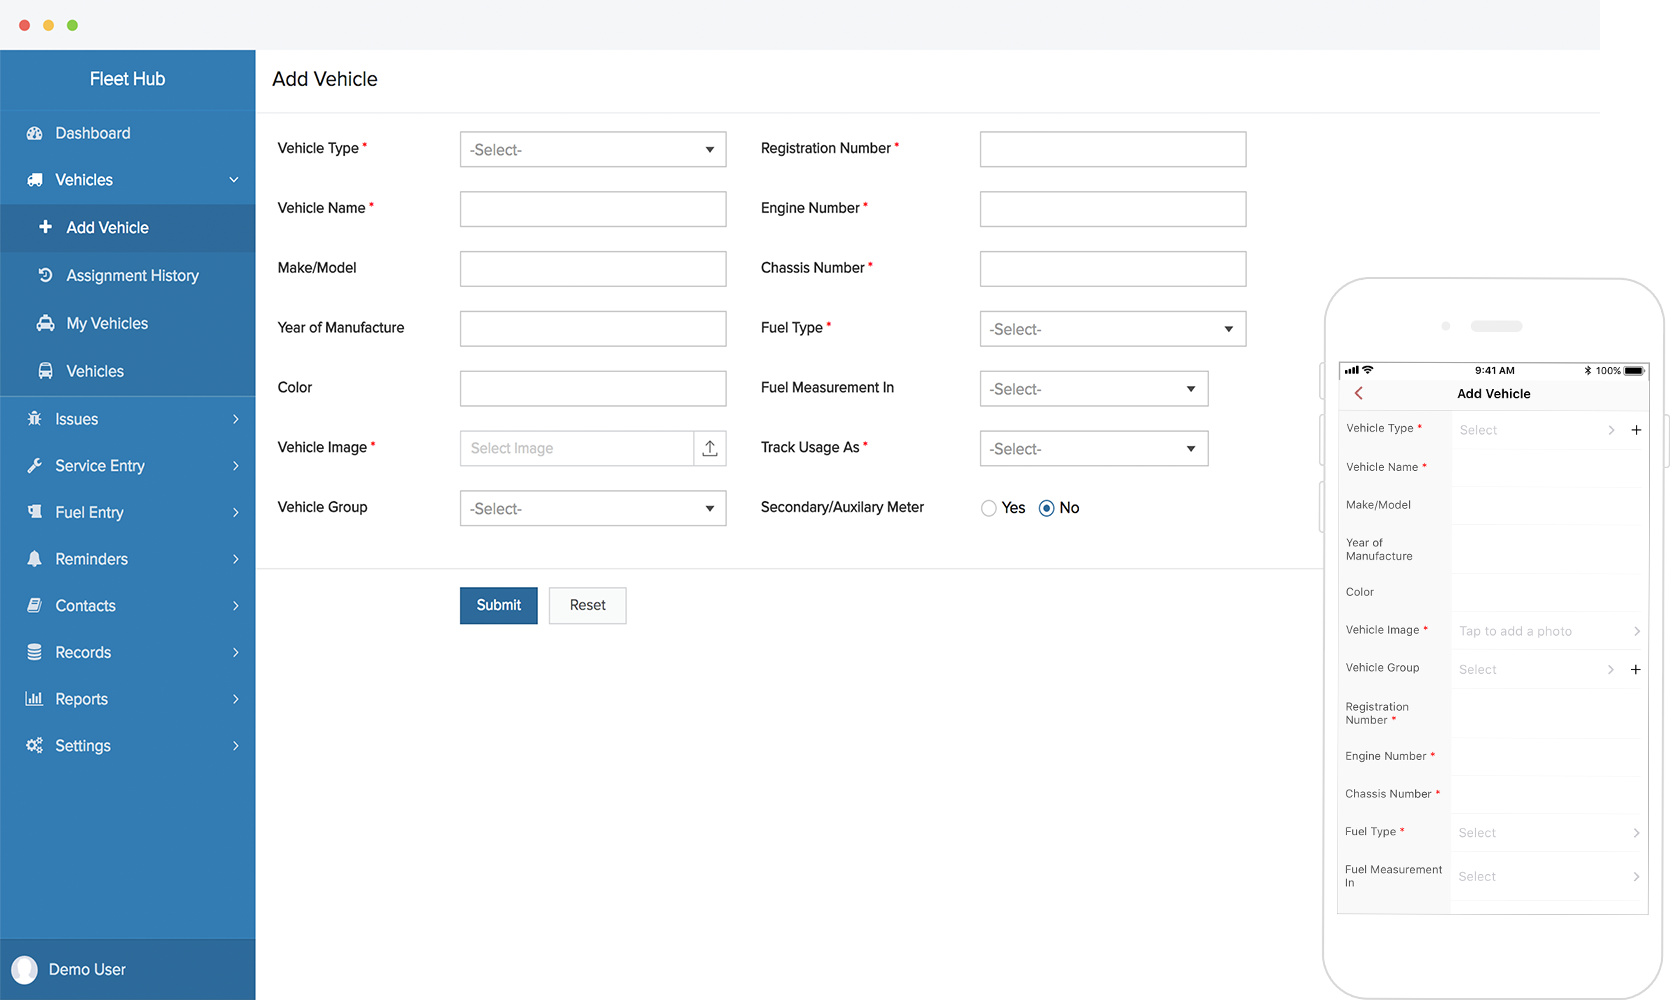Open Assignment History in the sidebar

click(x=132, y=276)
